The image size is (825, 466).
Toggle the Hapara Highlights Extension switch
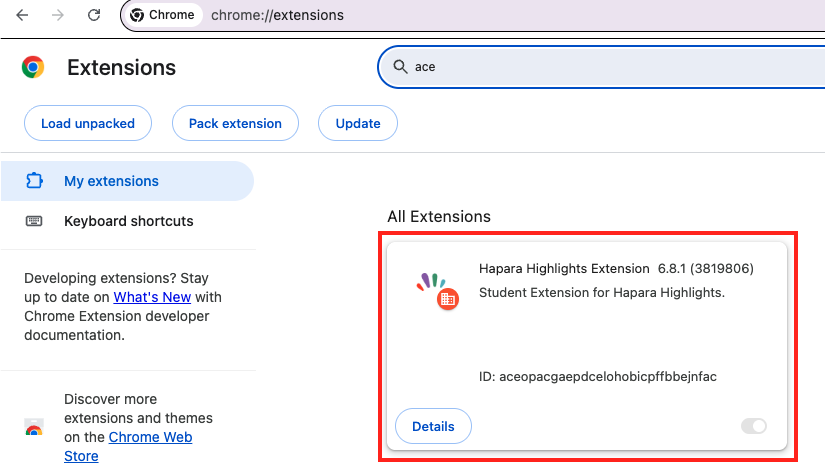click(753, 426)
